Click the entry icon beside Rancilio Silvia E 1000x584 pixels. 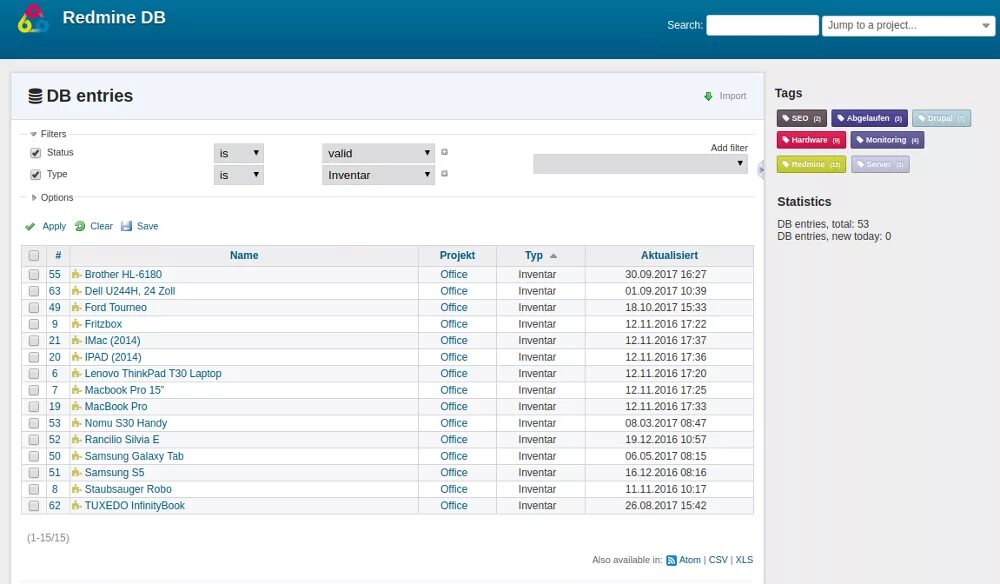77,439
